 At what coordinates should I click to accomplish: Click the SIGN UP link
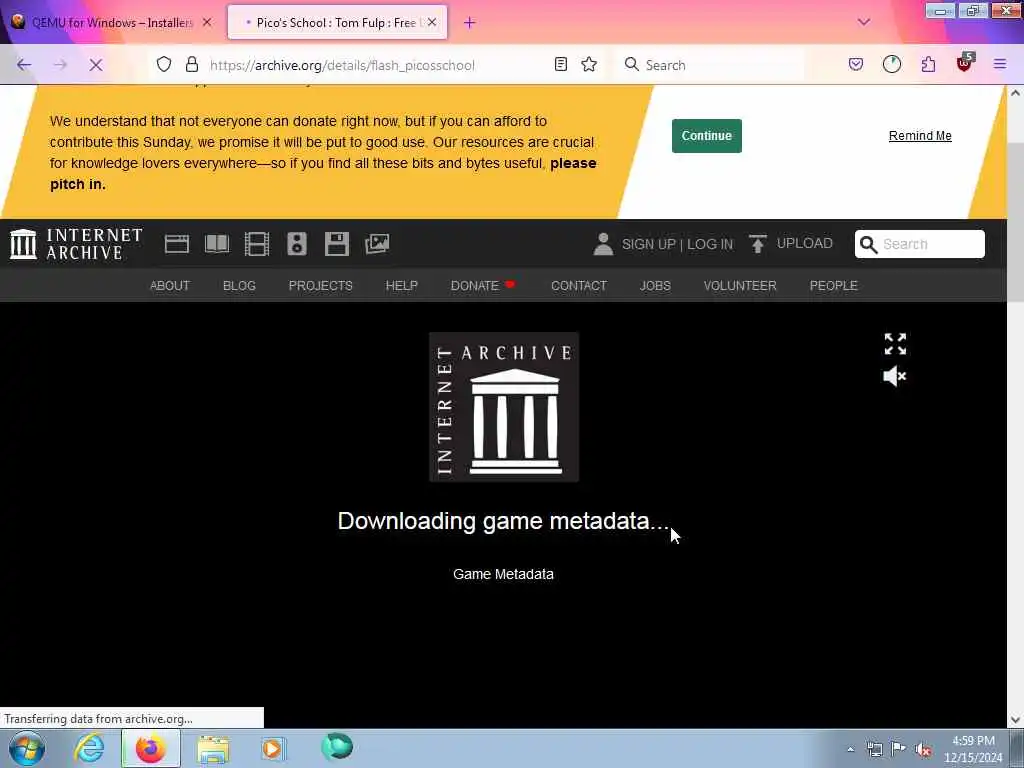coord(648,244)
